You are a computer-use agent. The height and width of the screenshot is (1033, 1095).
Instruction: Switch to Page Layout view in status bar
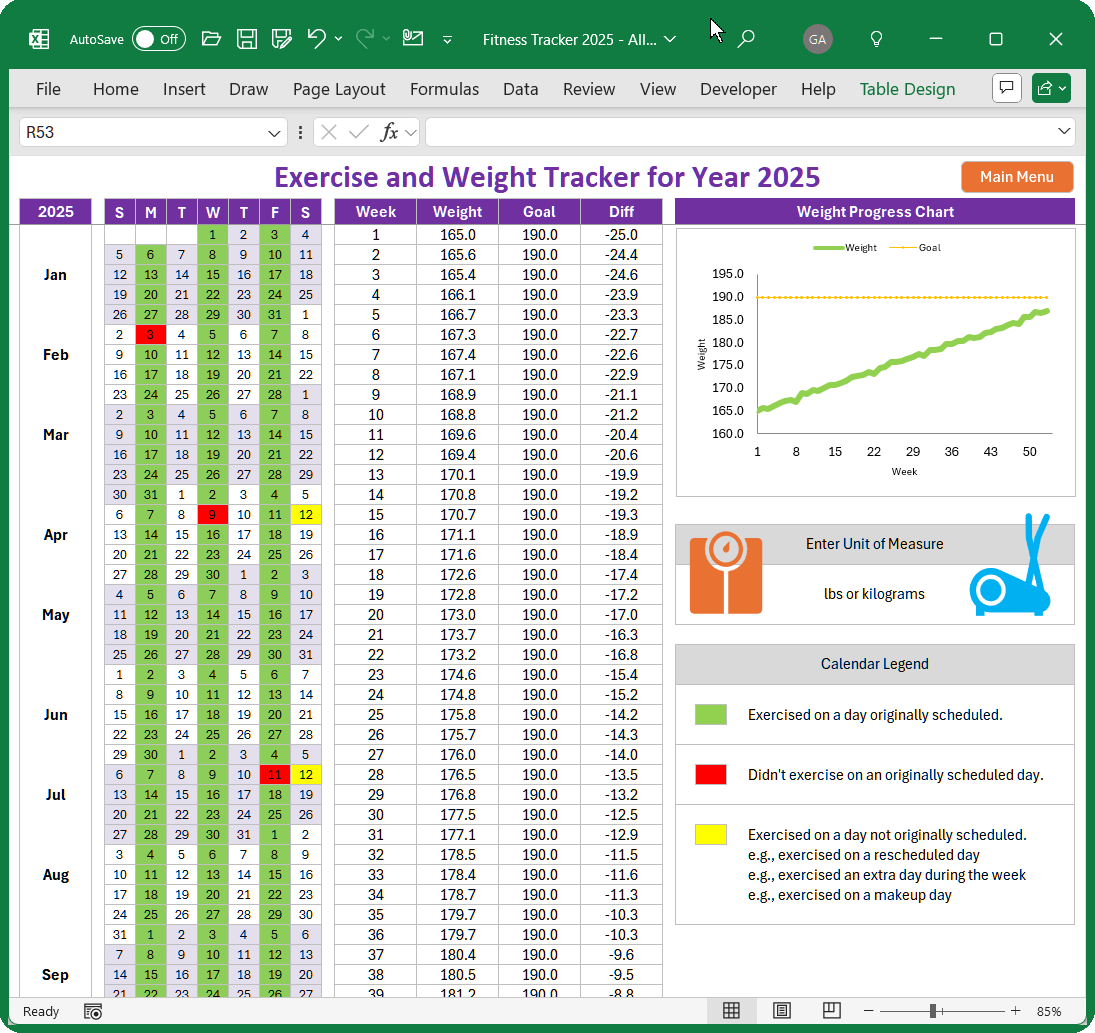(781, 1011)
